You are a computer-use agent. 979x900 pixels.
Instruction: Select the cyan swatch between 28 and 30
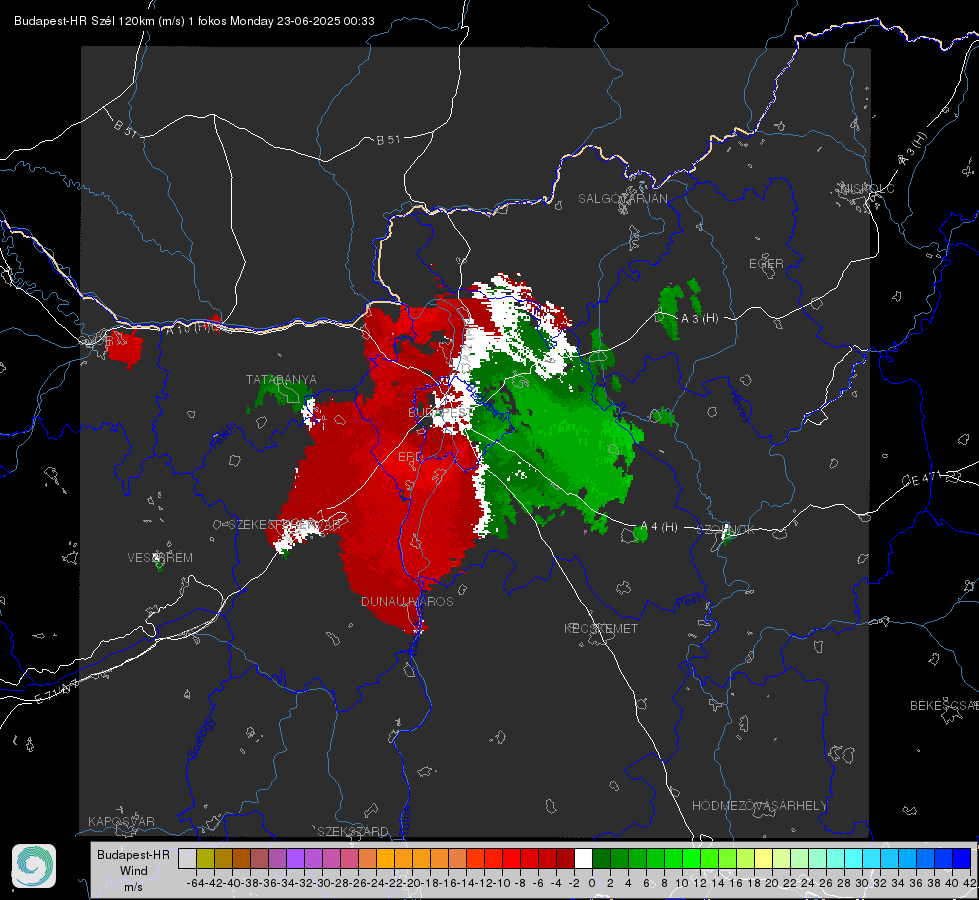[854, 858]
